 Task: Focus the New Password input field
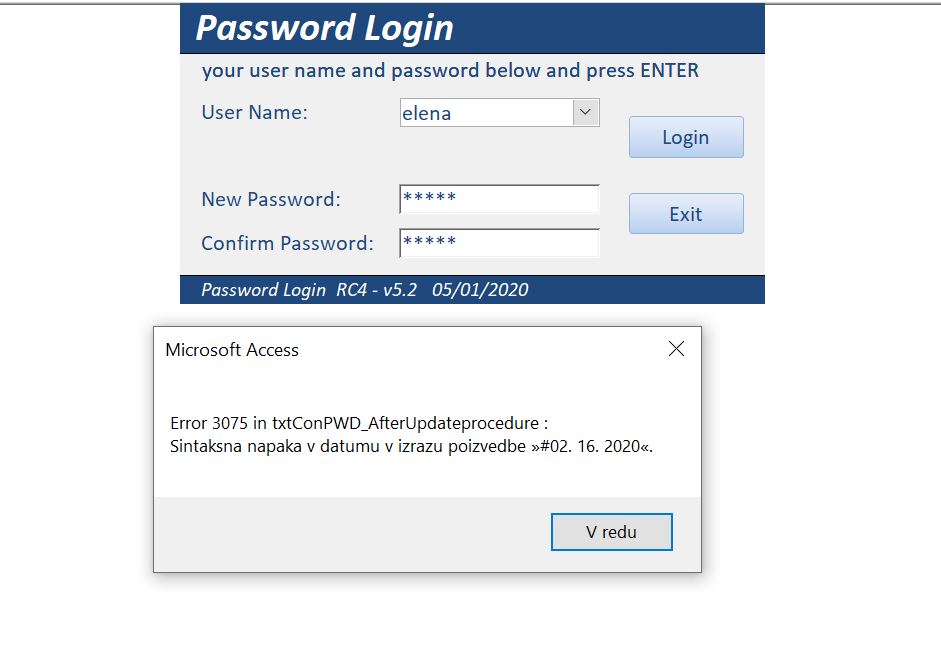pyautogui.click(x=499, y=199)
